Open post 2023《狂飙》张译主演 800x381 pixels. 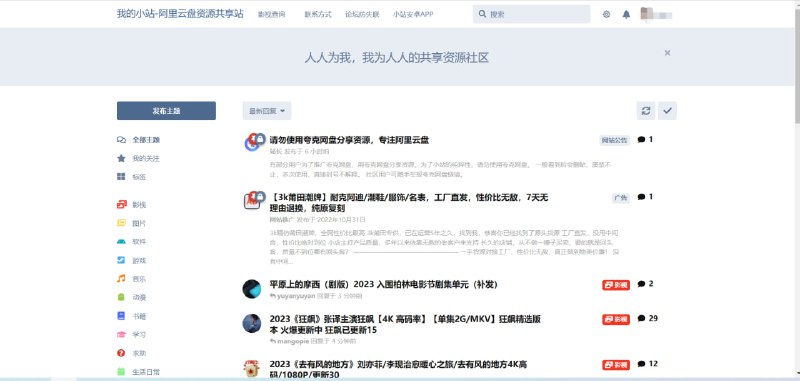[x=405, y=324]
